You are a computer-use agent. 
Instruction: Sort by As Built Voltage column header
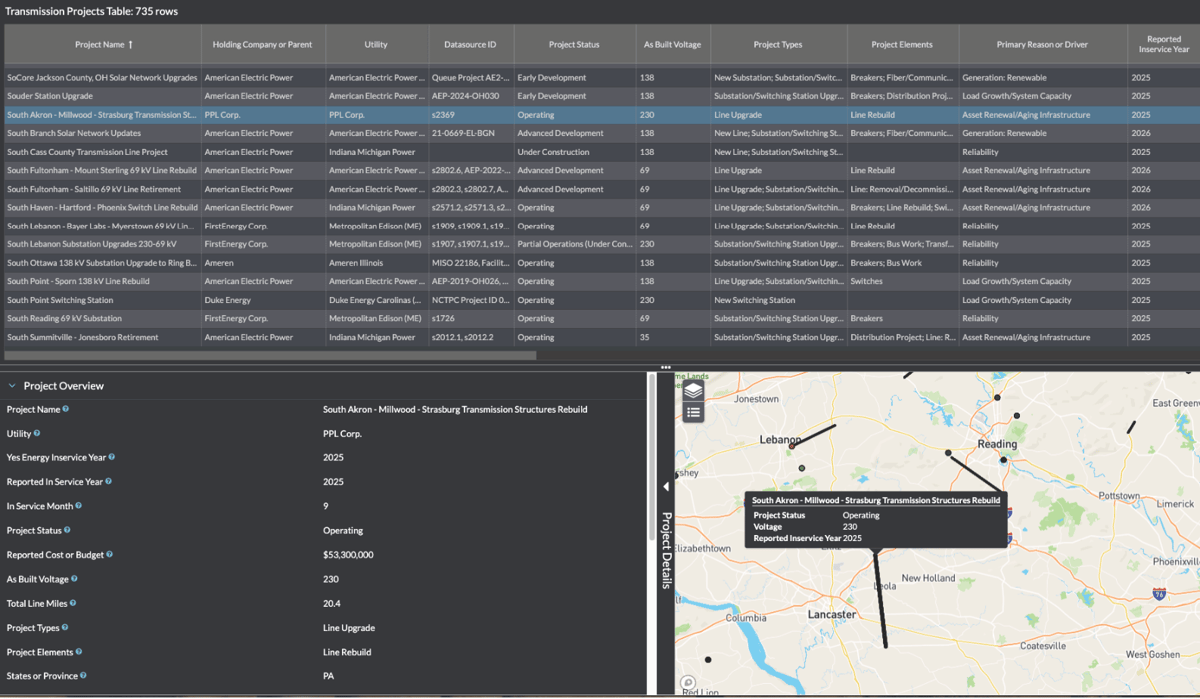(x=672, y=45)
